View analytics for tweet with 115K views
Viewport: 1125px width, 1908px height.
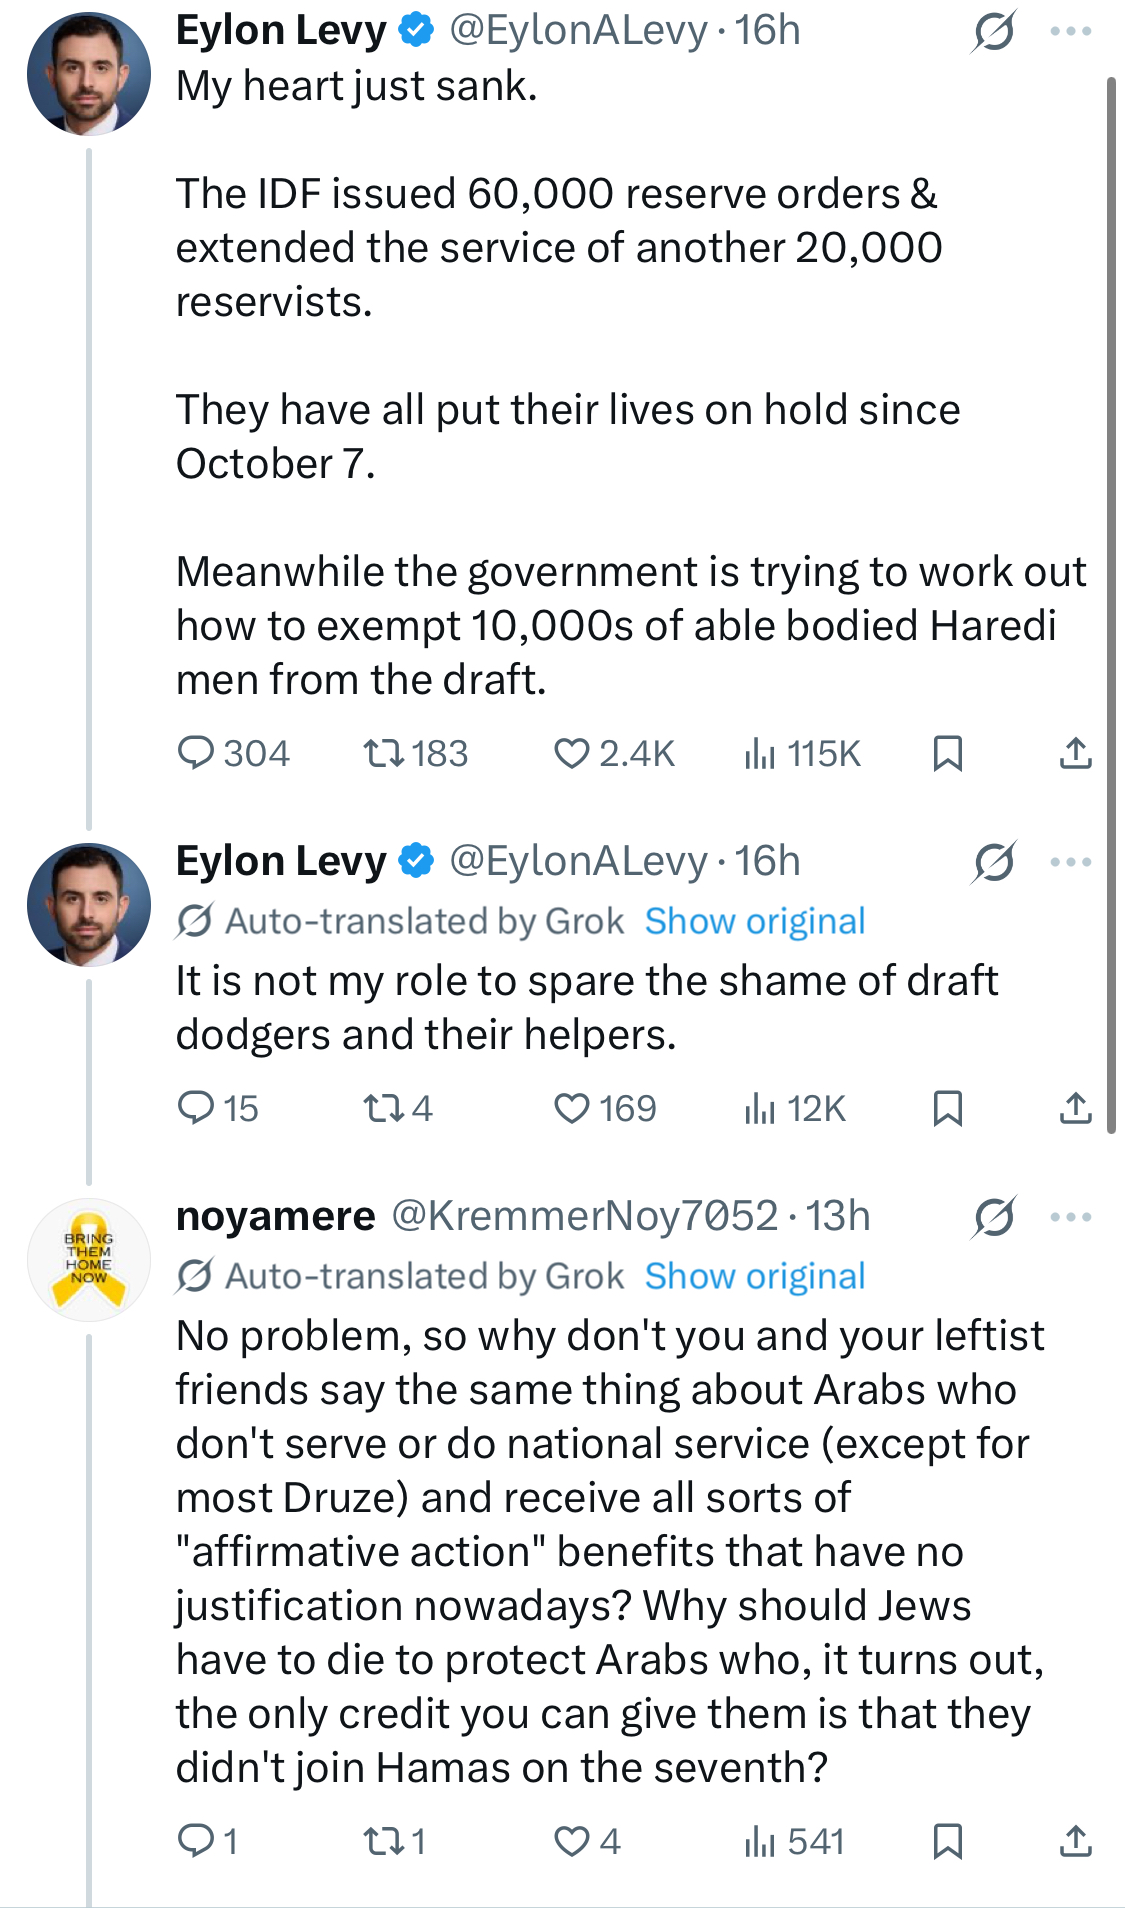pyautogui.click(x=760, y=753)
